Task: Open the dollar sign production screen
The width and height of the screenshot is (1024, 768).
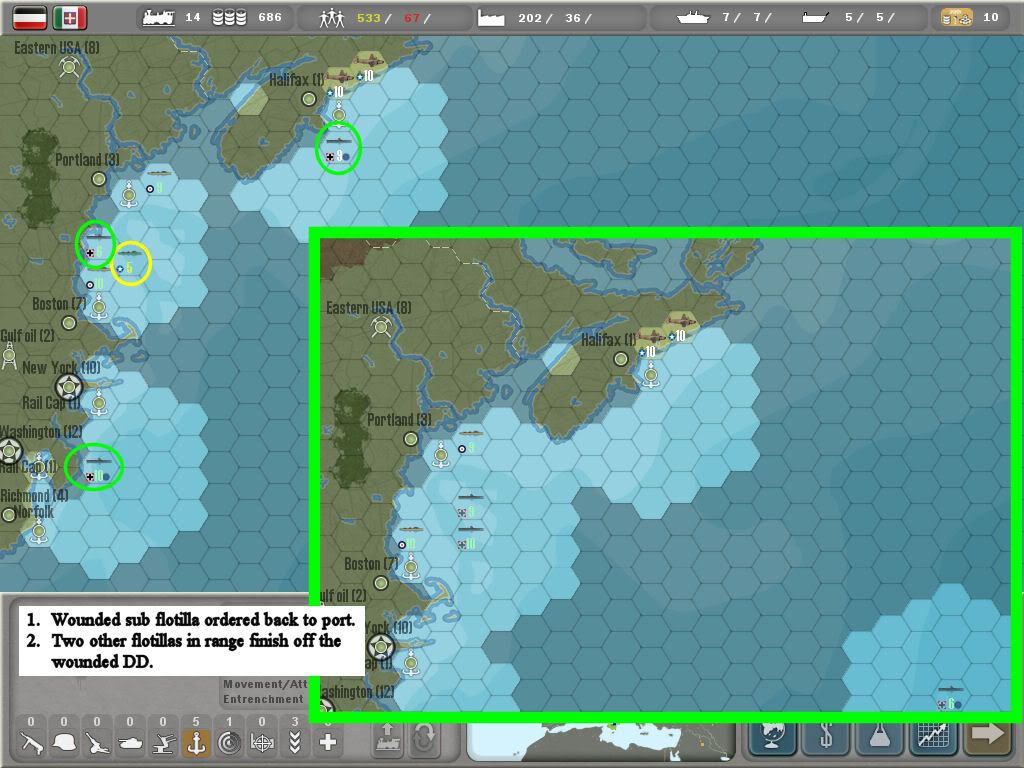Action: (826, 737)
